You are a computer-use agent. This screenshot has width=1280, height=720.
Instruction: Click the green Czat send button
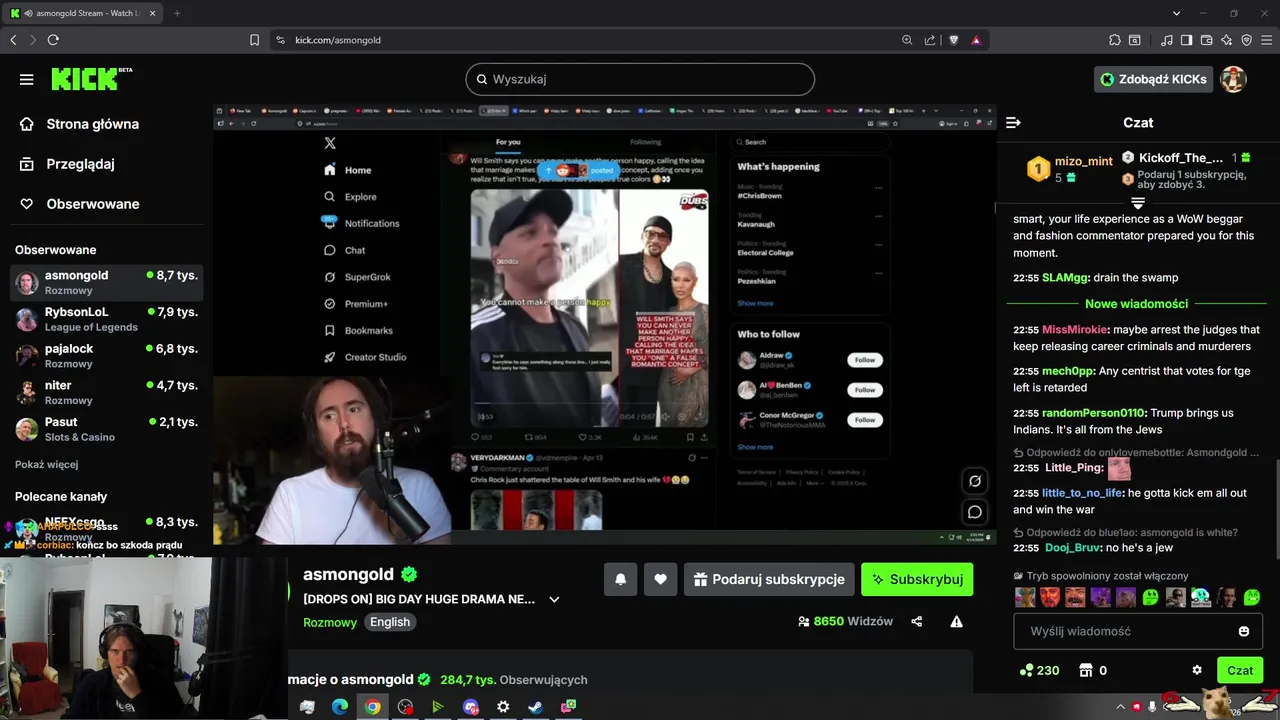click(x=1240, y=670)
